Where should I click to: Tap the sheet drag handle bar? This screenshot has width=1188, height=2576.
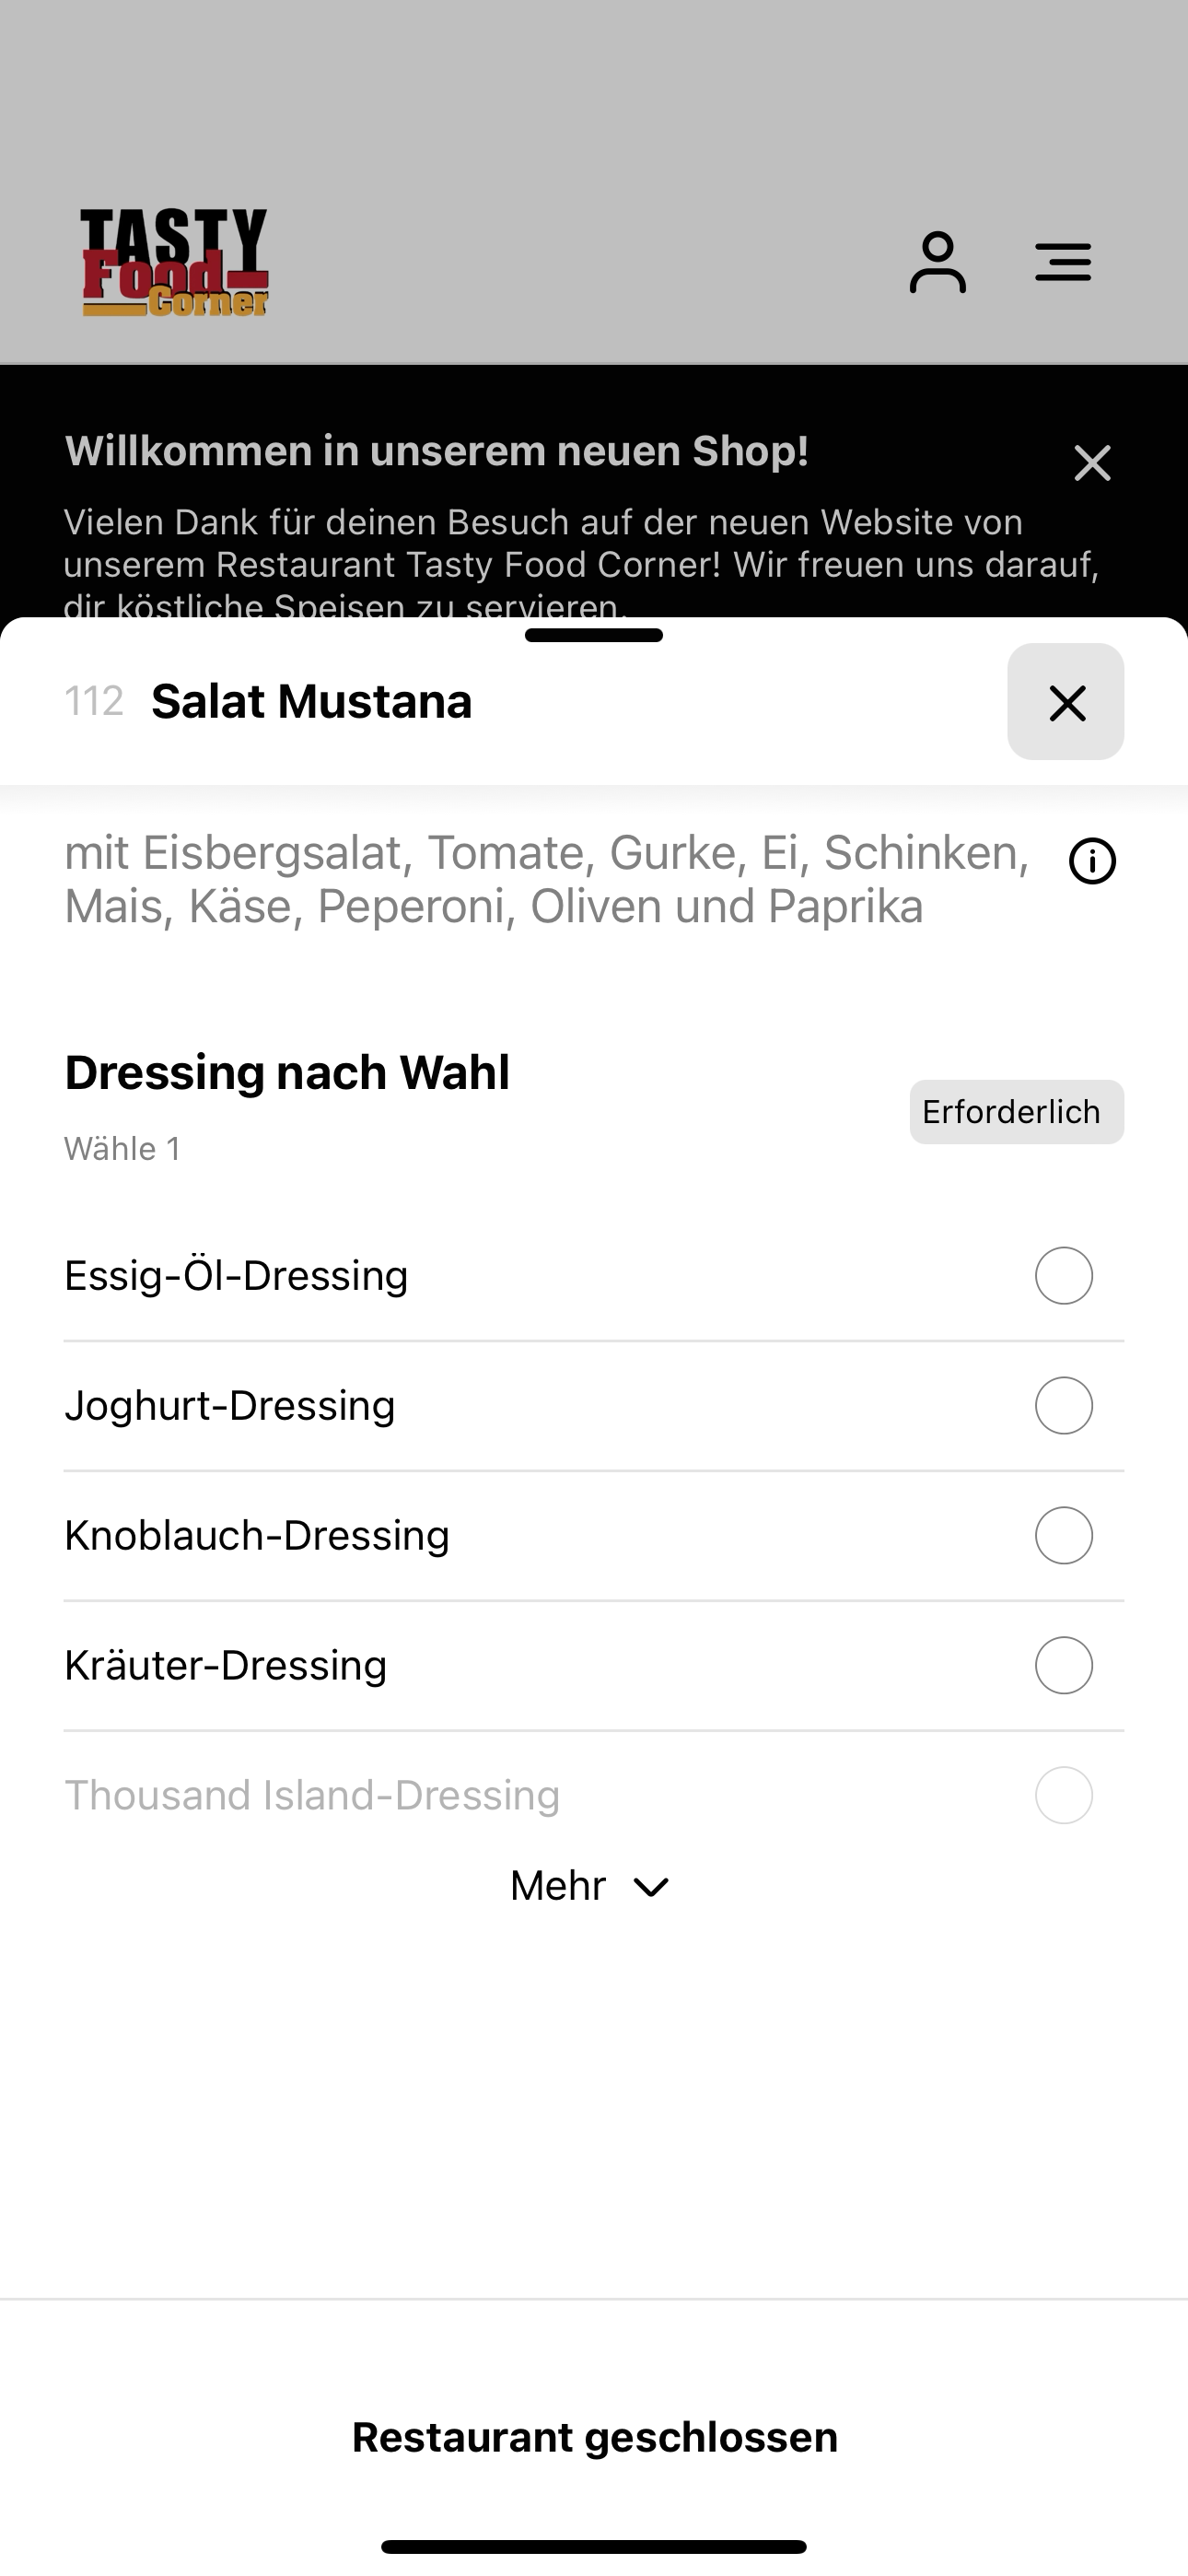594,635
